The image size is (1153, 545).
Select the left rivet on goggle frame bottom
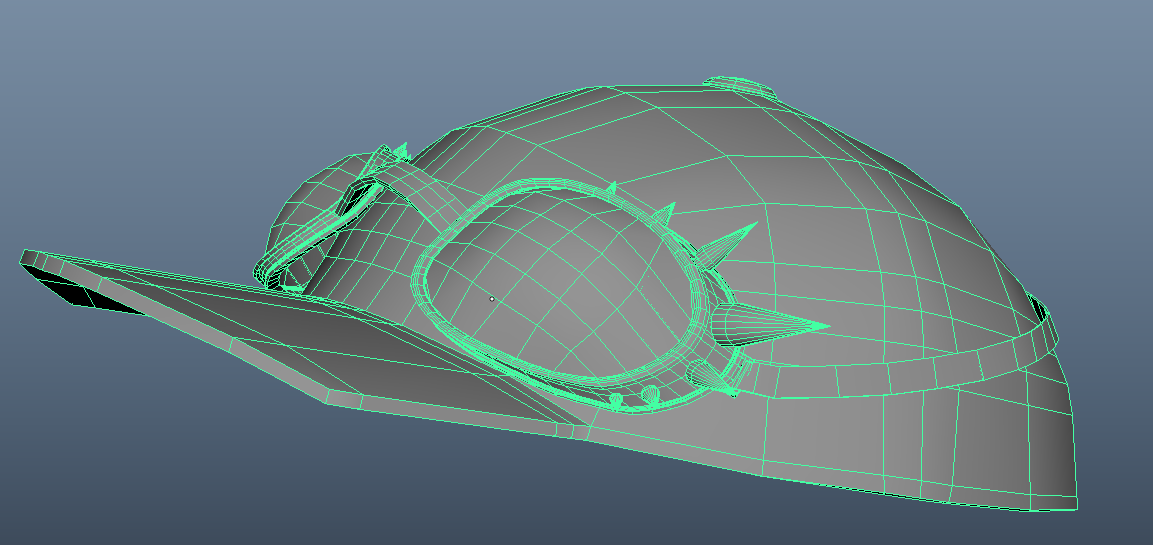click(x=616, y=400)
